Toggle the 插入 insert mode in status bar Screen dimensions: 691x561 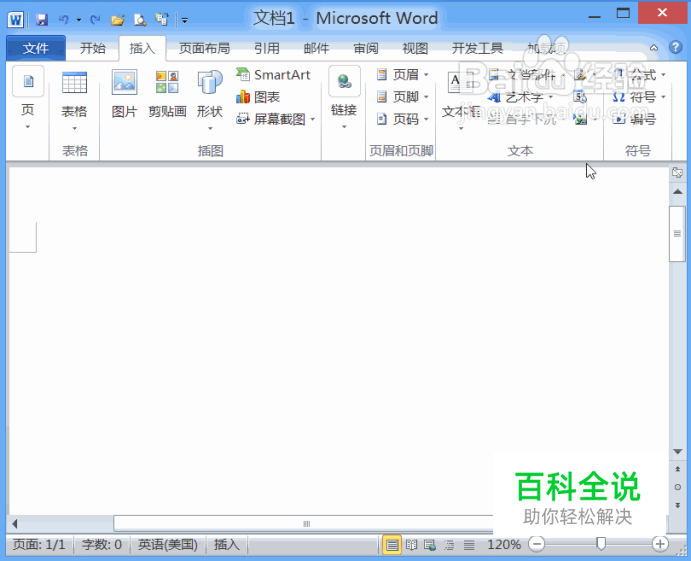pos(227,545)
